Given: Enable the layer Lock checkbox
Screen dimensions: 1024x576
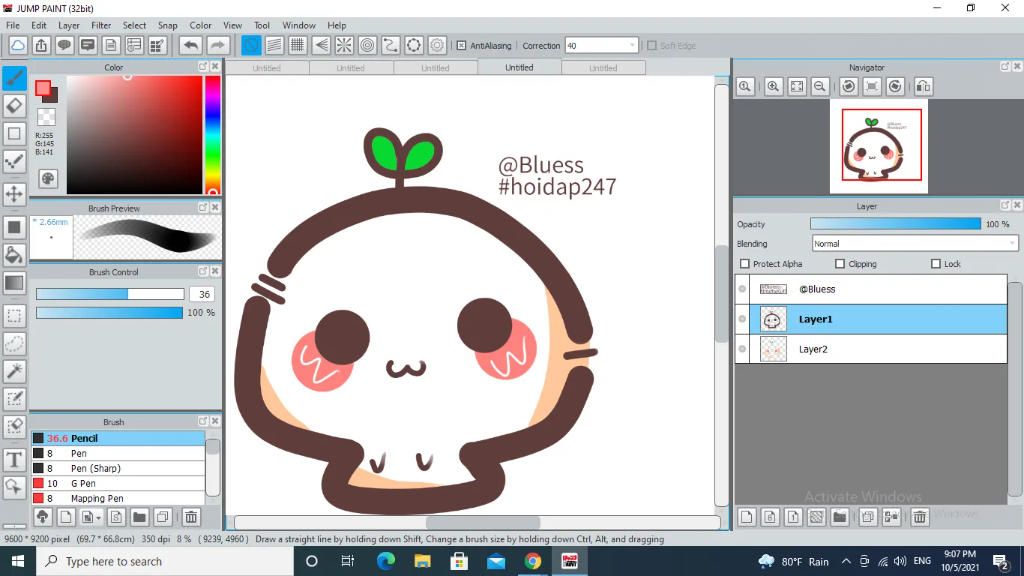Looking at the screenshot, I should (x=936, y=264).
